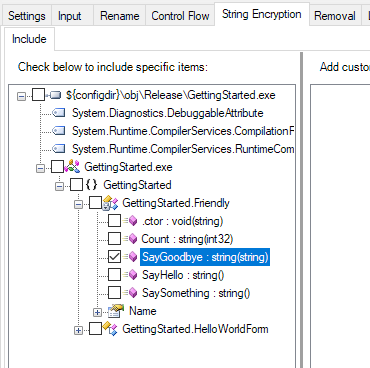Uncheck the SayGoodbye : string(string) checkbox
Viewport: 370px width, 368px height.
(x=114, y=257)
